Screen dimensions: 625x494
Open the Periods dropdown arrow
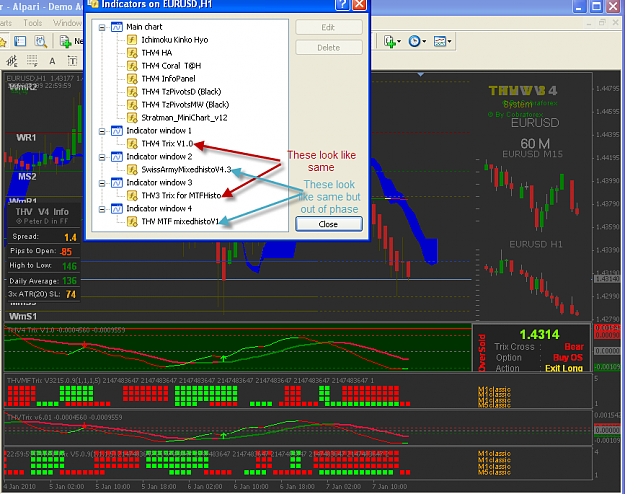(424, 41)
